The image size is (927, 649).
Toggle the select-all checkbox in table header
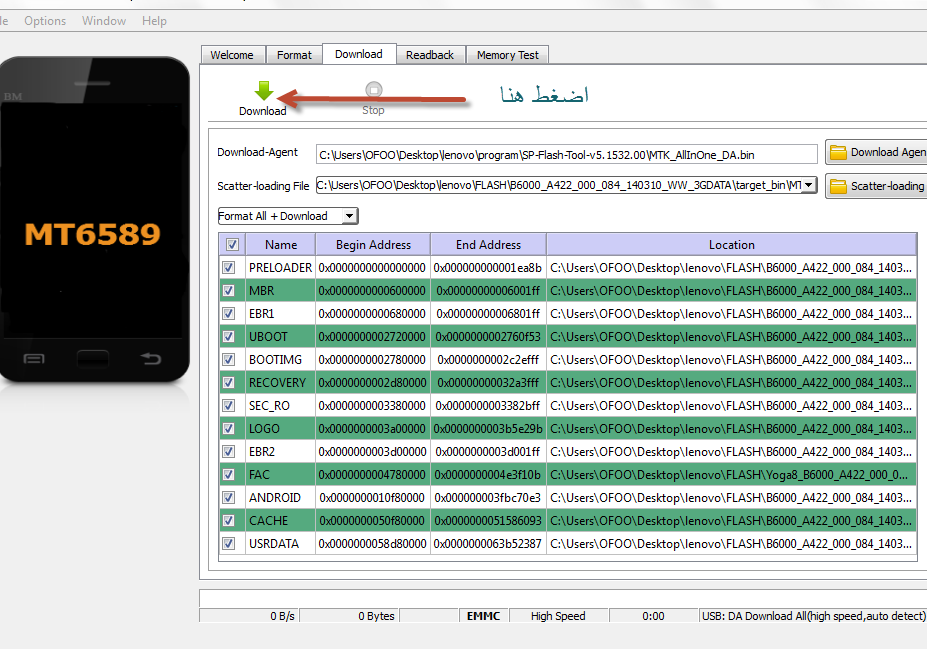tap(232, 244)
